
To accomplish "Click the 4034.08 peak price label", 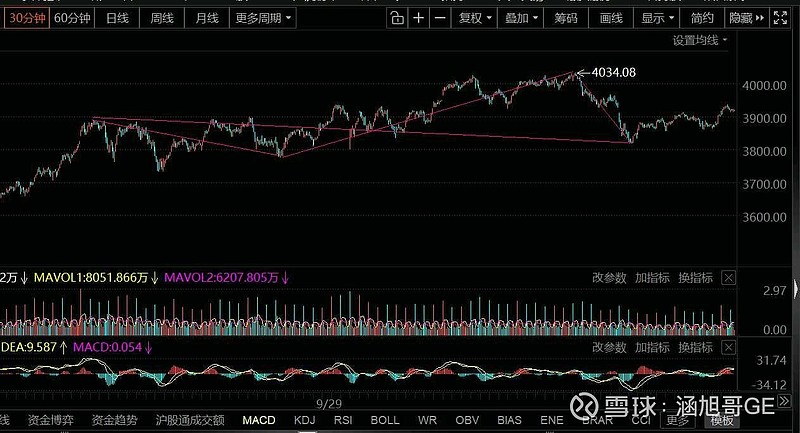I will click(x=613, y=72).
